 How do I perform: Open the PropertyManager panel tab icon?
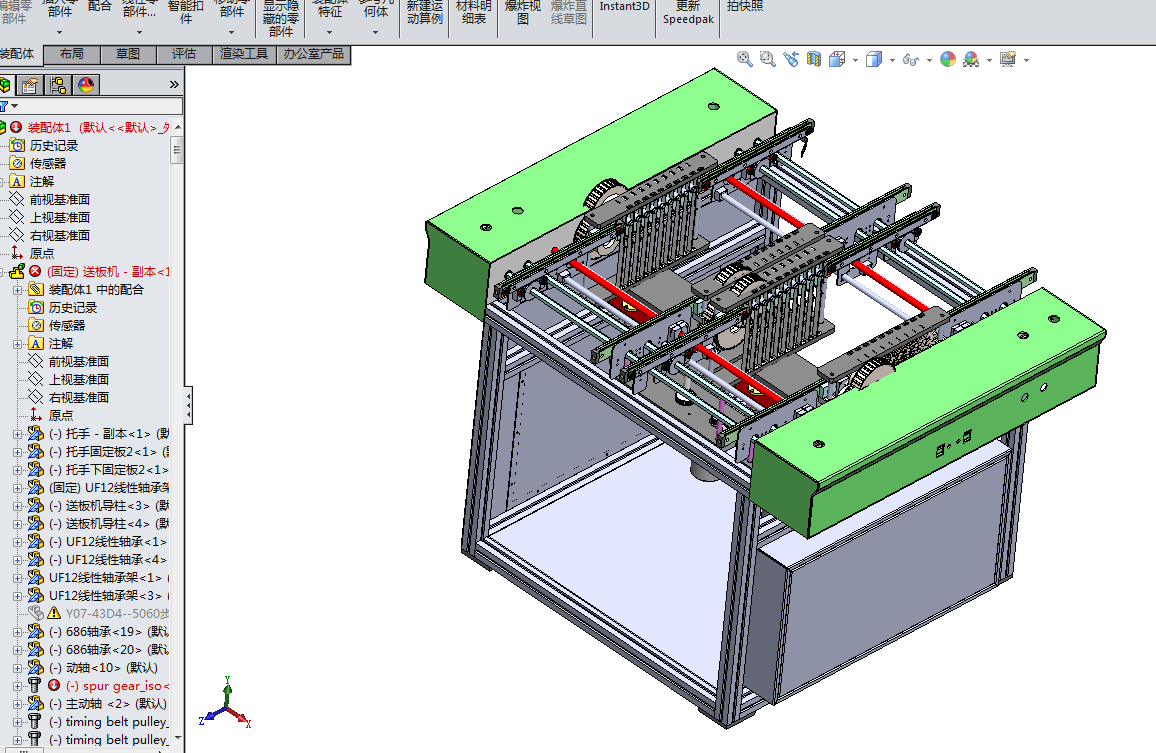pyautogui.click(x=31, y=85)
